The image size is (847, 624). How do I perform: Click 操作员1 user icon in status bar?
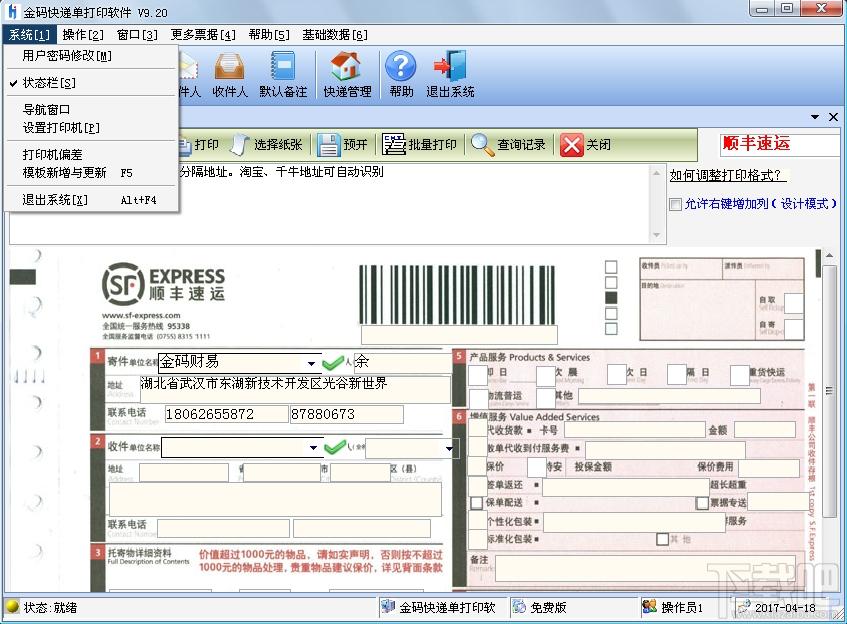point(650,607)
